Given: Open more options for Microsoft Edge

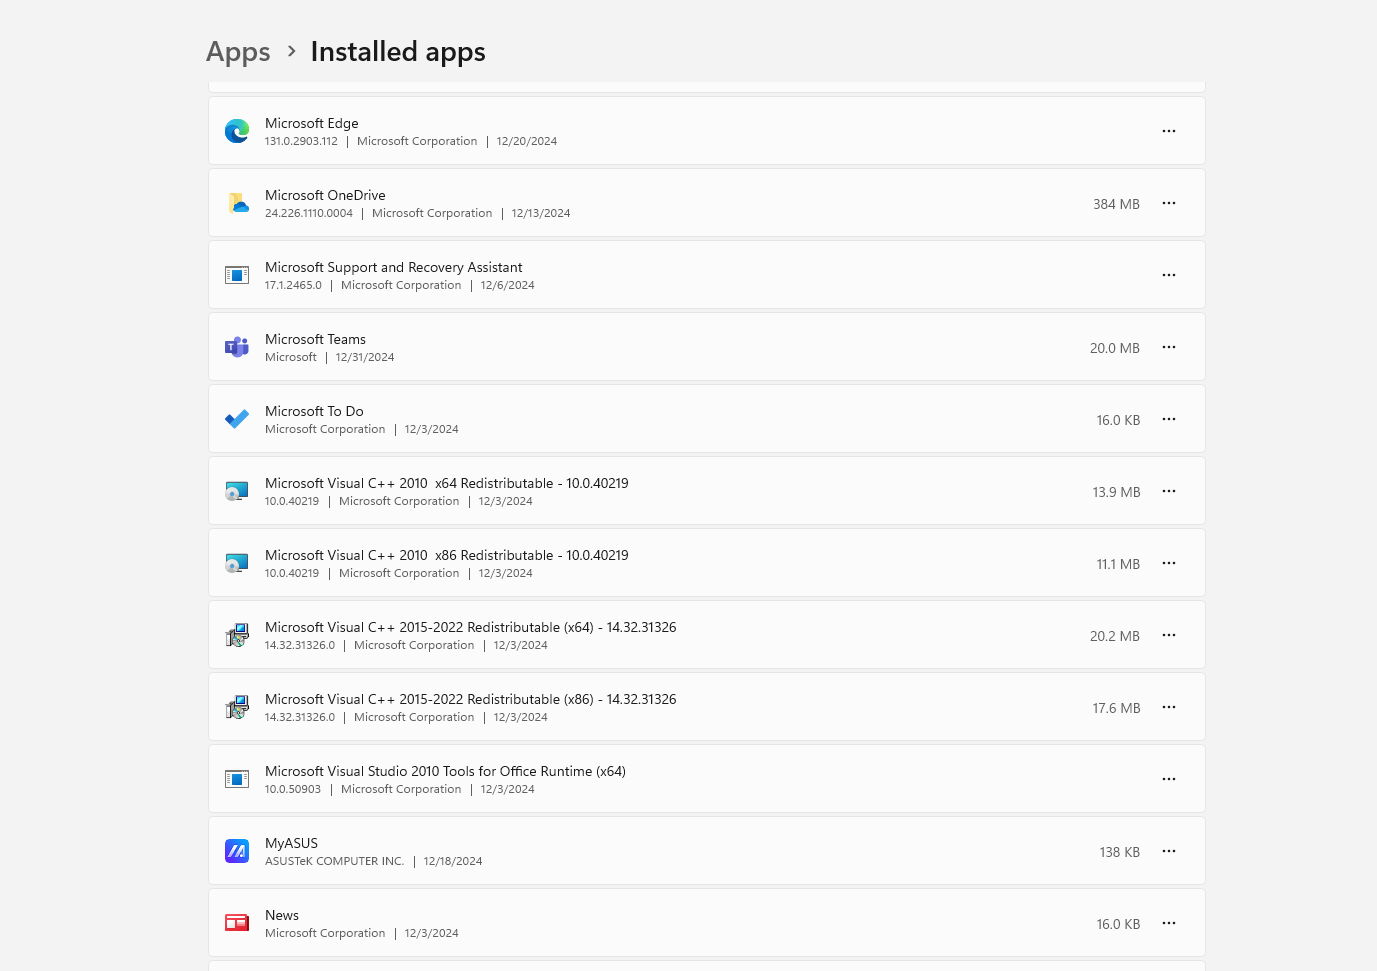Looking at the screenshot, I should (1169, 131).
